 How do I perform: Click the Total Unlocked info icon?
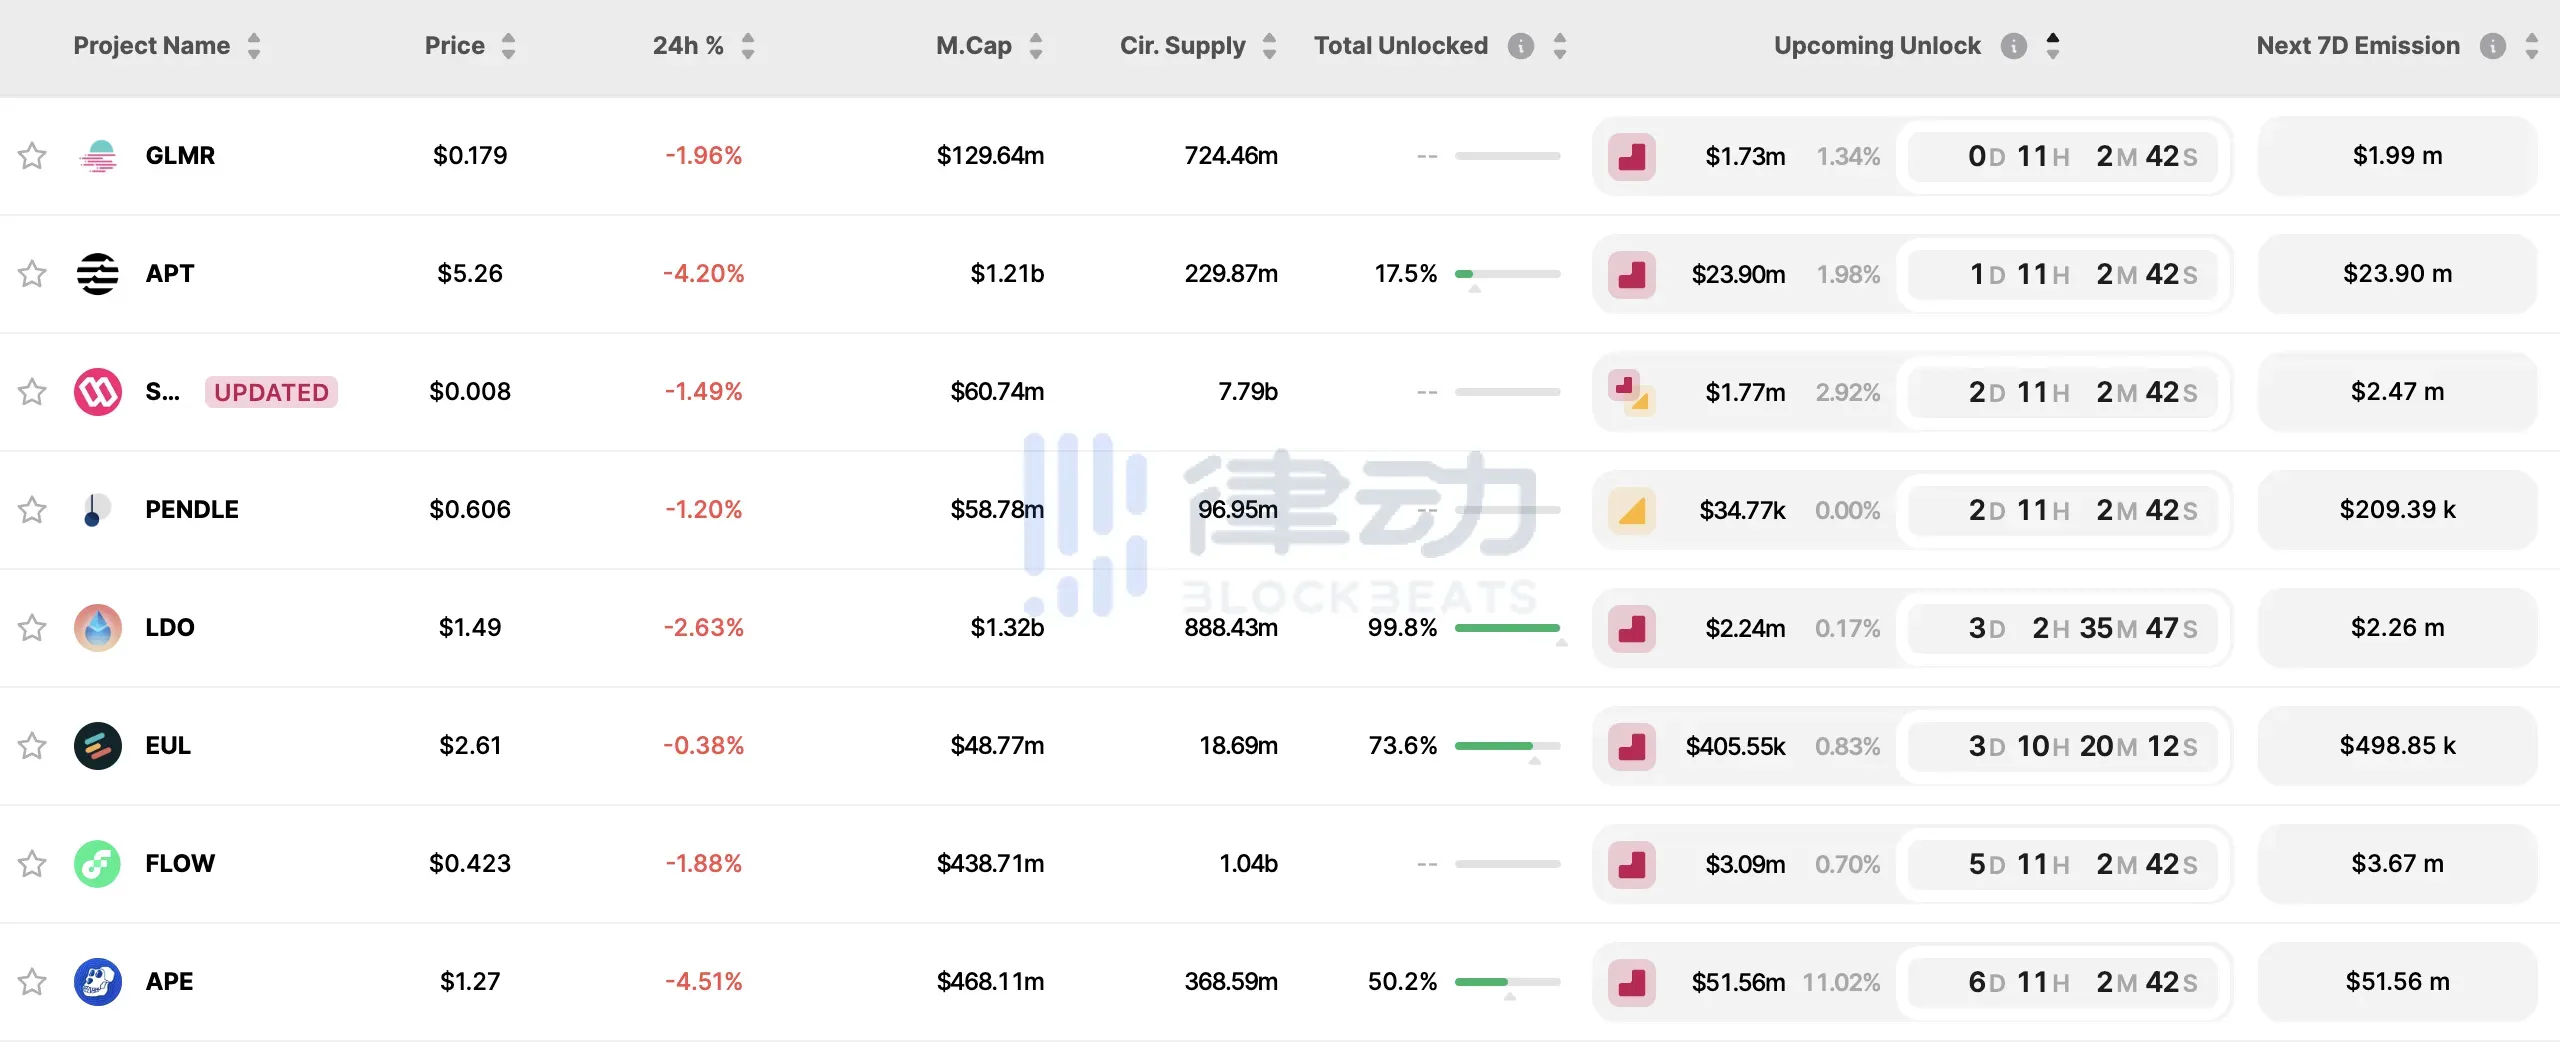click(x=1520, y=46)
